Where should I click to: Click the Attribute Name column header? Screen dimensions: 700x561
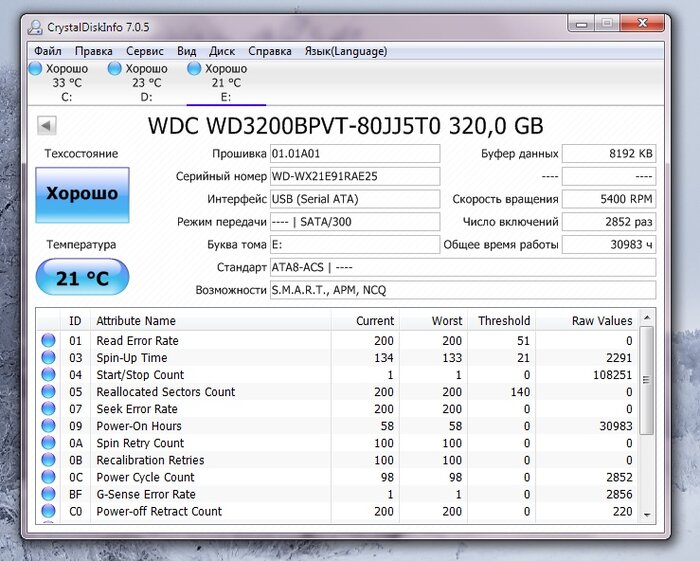click(x=211, y=321)
